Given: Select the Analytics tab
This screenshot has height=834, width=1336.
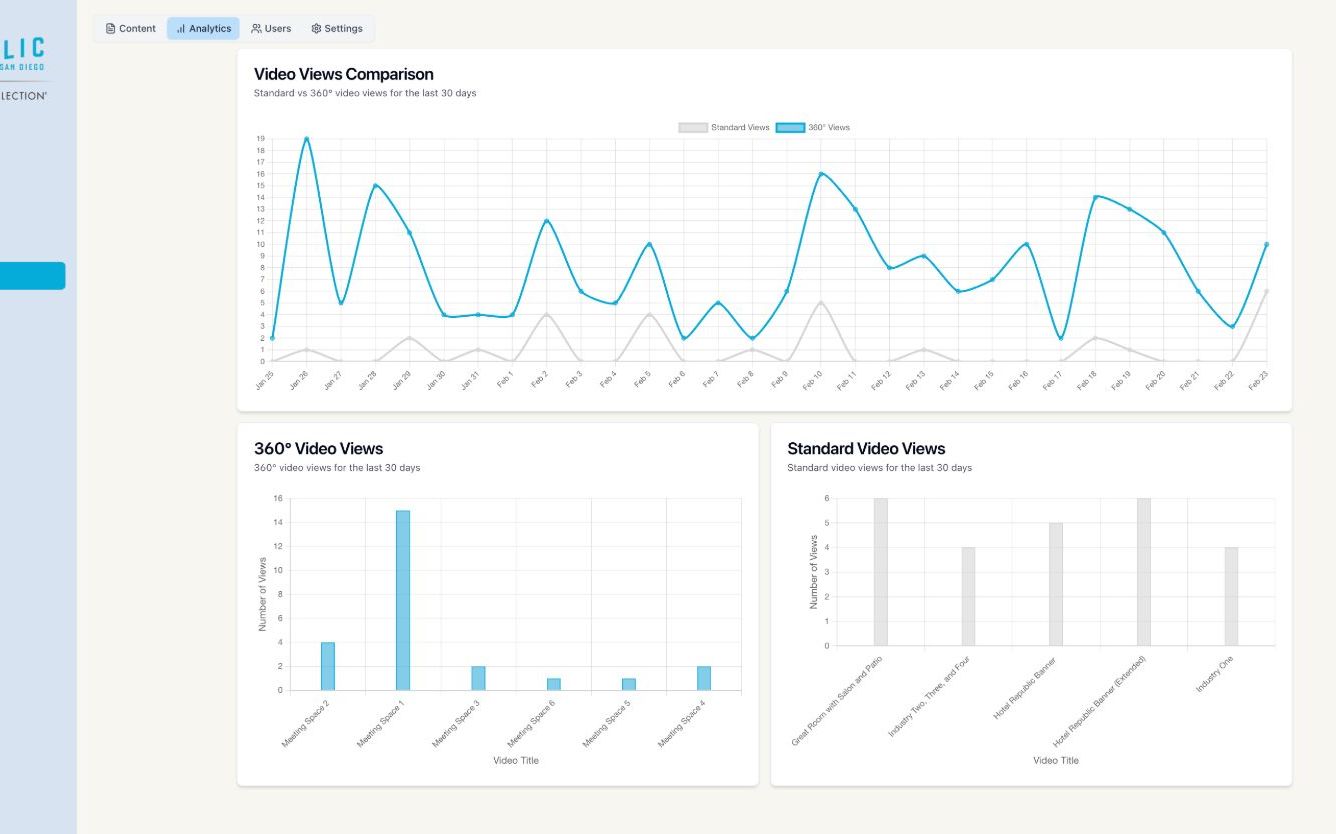Looking at the screenshot, I should tap(203, 29).
